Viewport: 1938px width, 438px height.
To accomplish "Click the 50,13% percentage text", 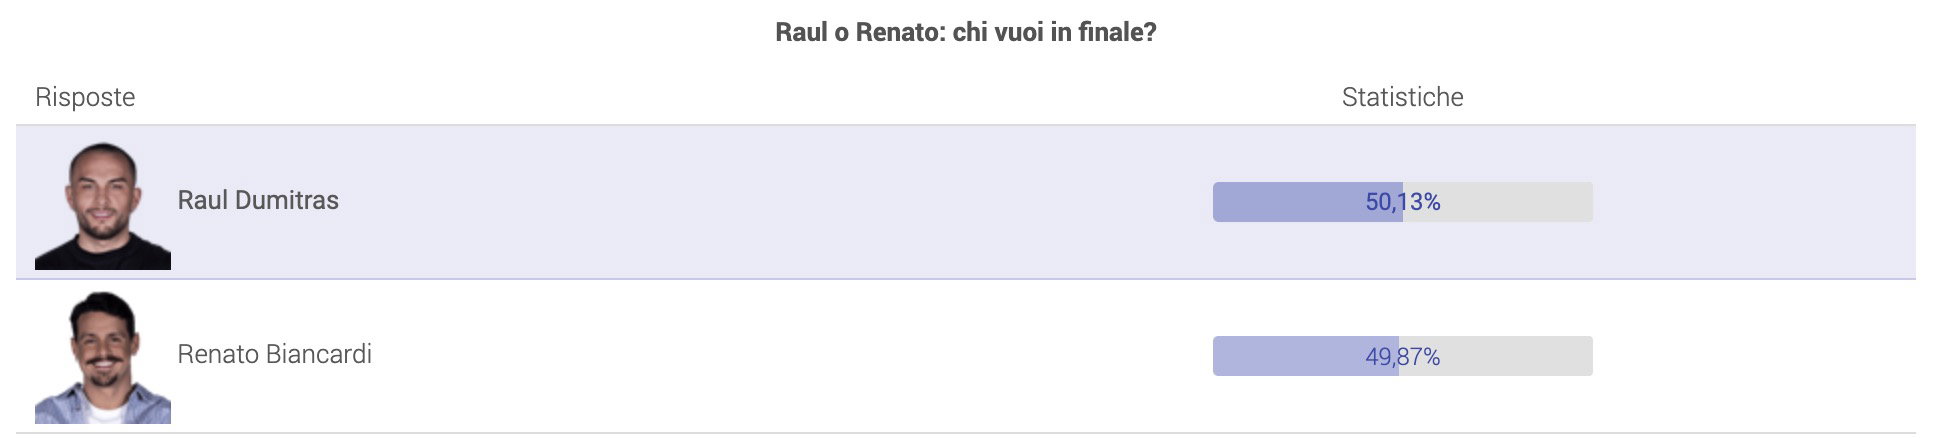I will (x=1403, y=202).
